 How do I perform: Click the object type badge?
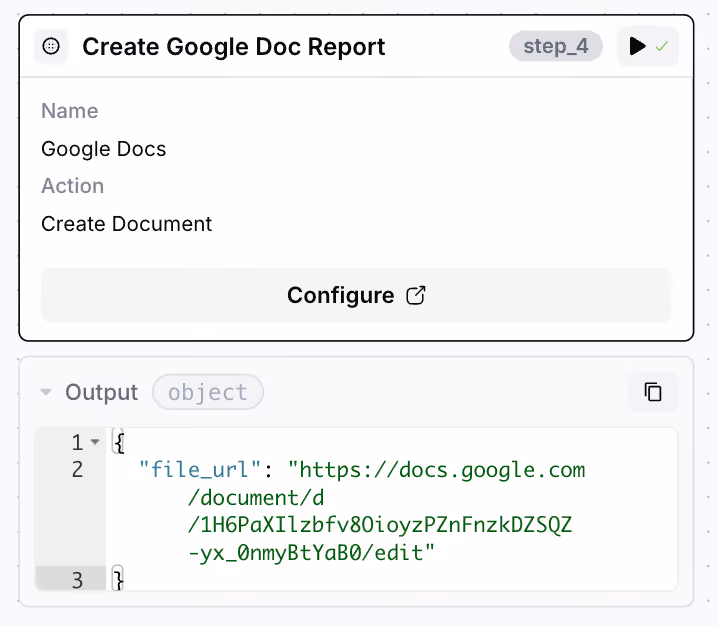(208, 392)
